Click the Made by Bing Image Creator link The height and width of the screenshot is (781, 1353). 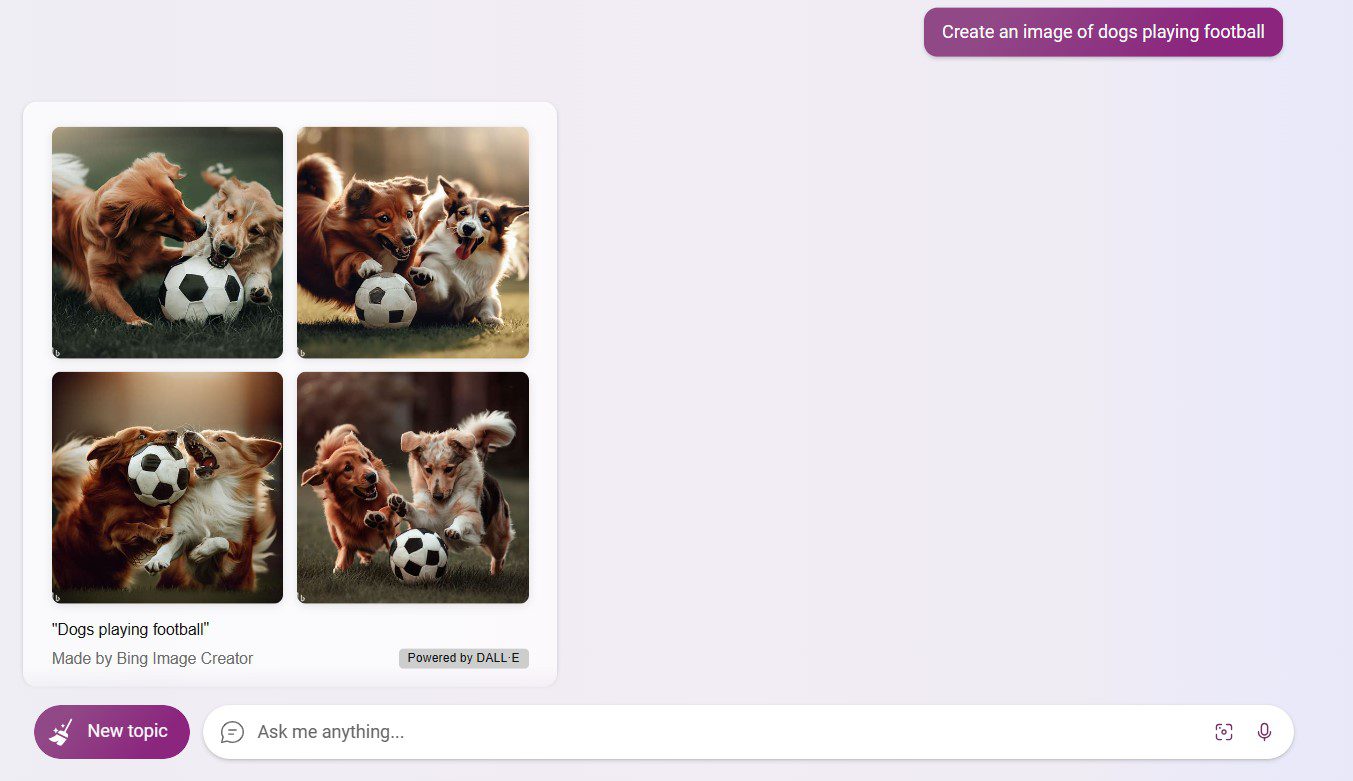(152, 658)
